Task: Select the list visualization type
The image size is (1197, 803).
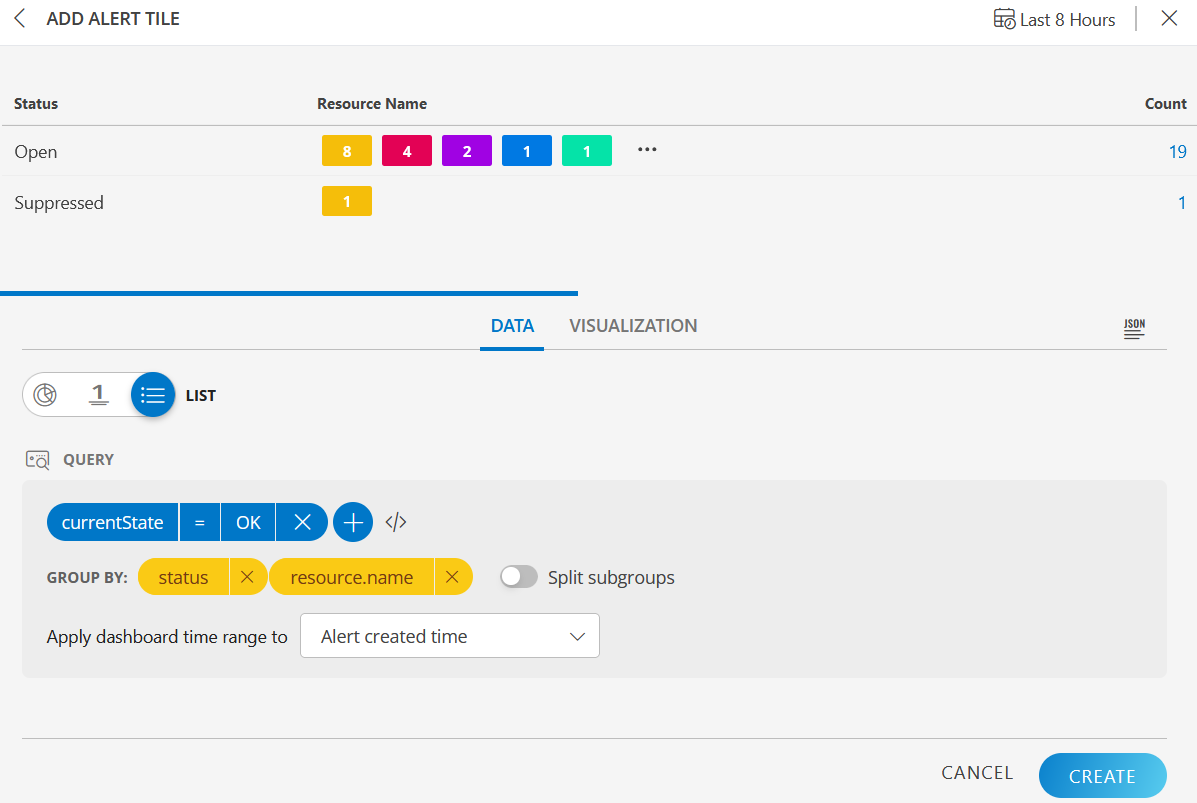Action: pos(152,394)
